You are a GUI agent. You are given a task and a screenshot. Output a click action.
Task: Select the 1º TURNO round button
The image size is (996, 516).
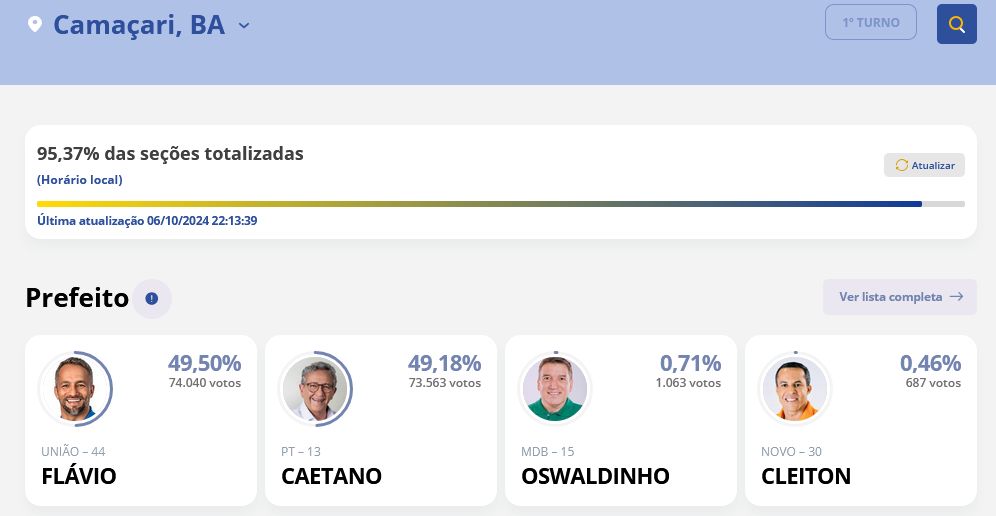[870, 22]
